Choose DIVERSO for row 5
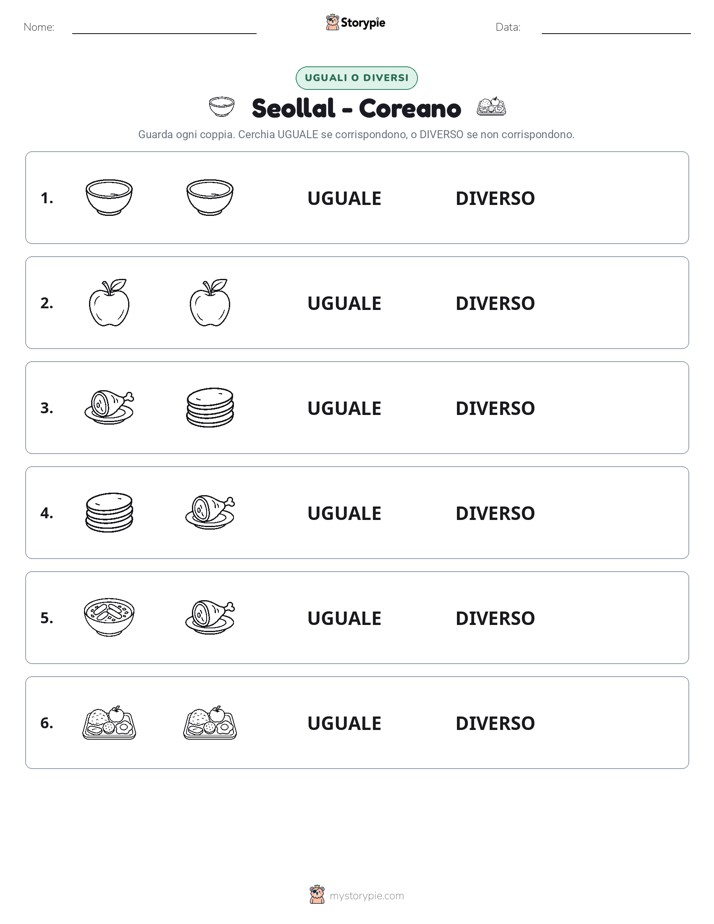 click(x=495, y=618)
